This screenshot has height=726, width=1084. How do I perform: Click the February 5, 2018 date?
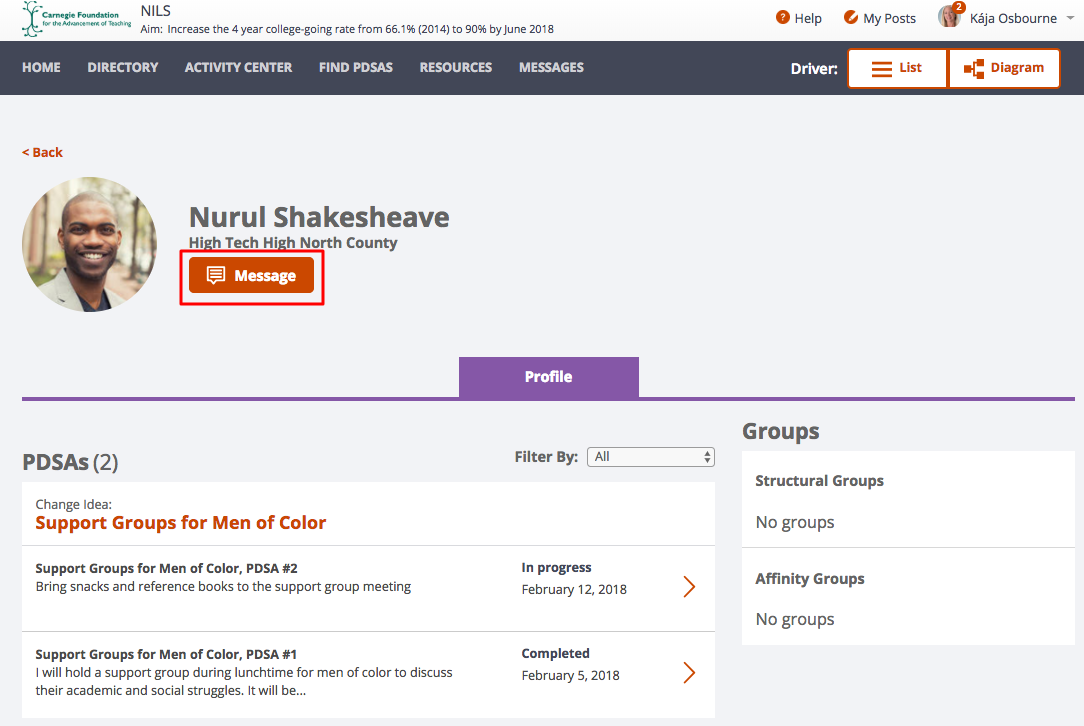[x=570, y=676]
